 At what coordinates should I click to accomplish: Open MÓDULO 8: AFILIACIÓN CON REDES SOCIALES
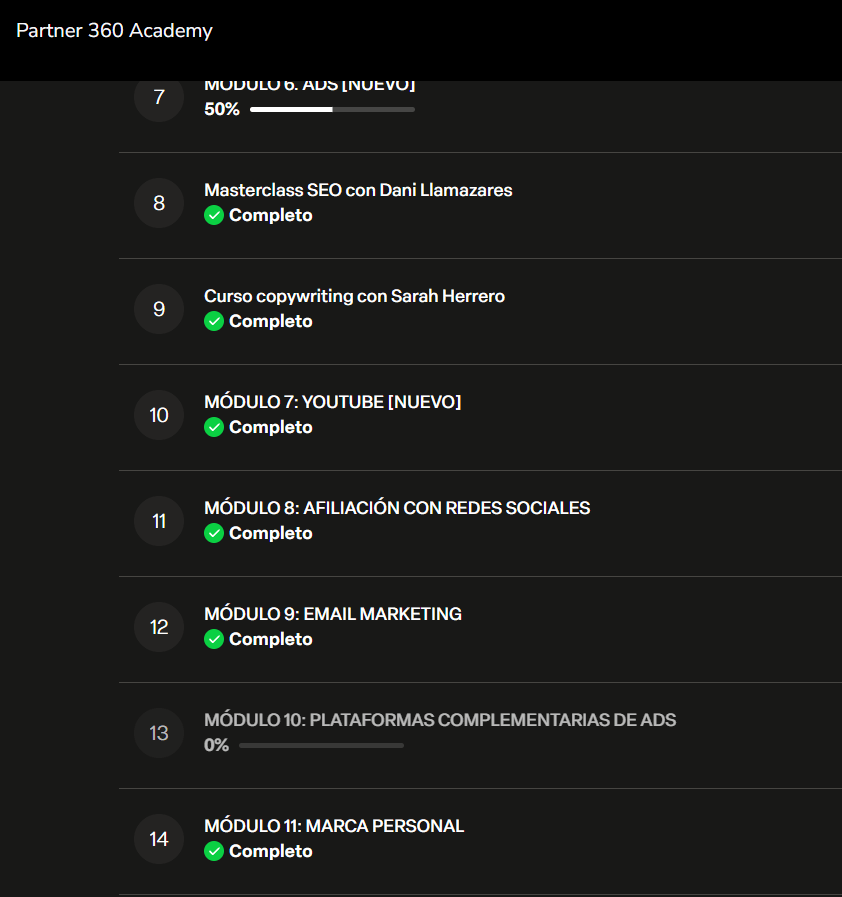click(397, 508)
